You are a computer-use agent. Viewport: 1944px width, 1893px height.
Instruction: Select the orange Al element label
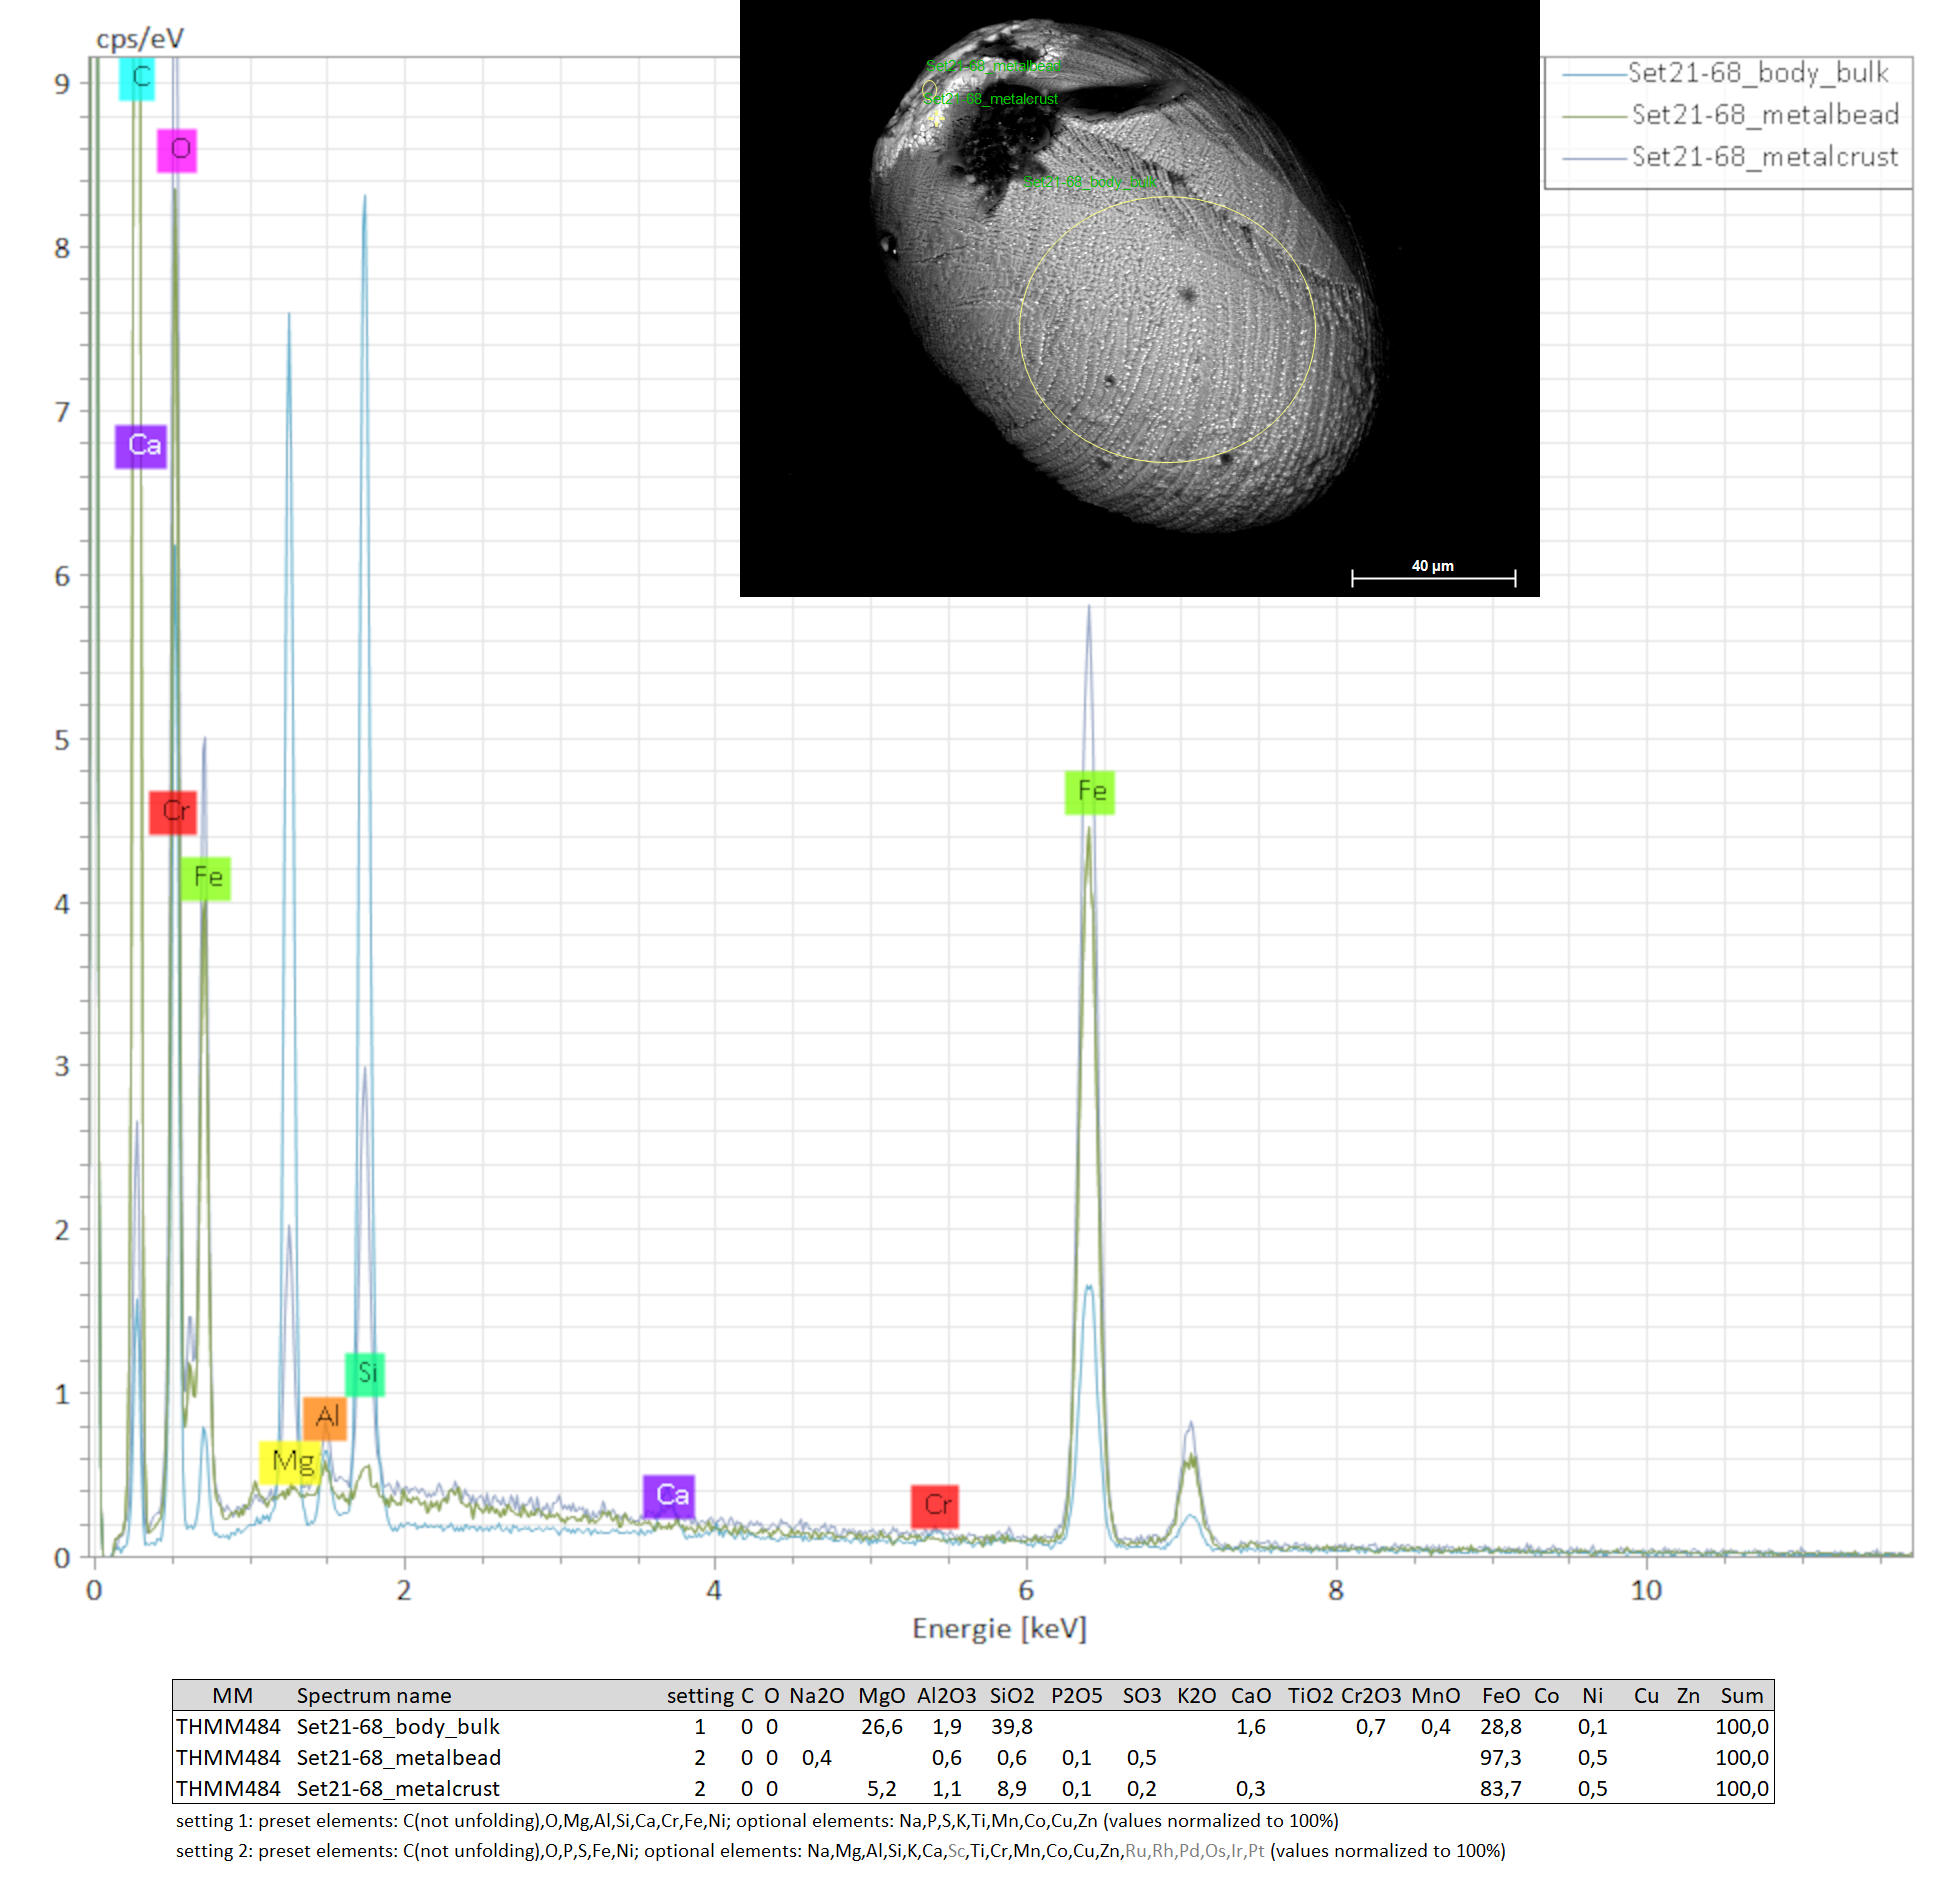pyautogui.click(x=325, y=1417)
